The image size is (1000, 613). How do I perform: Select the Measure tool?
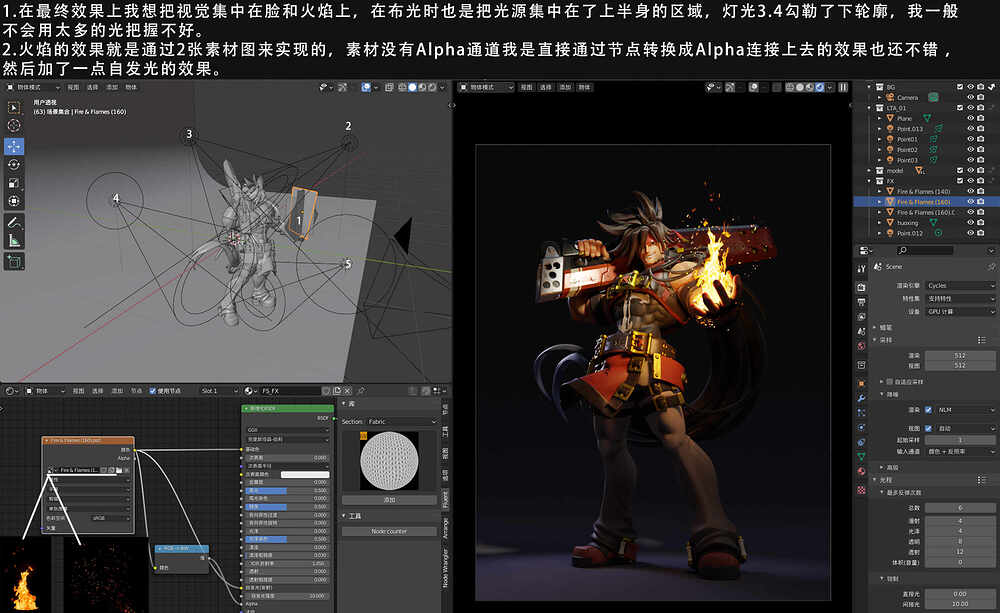[13, 240]
